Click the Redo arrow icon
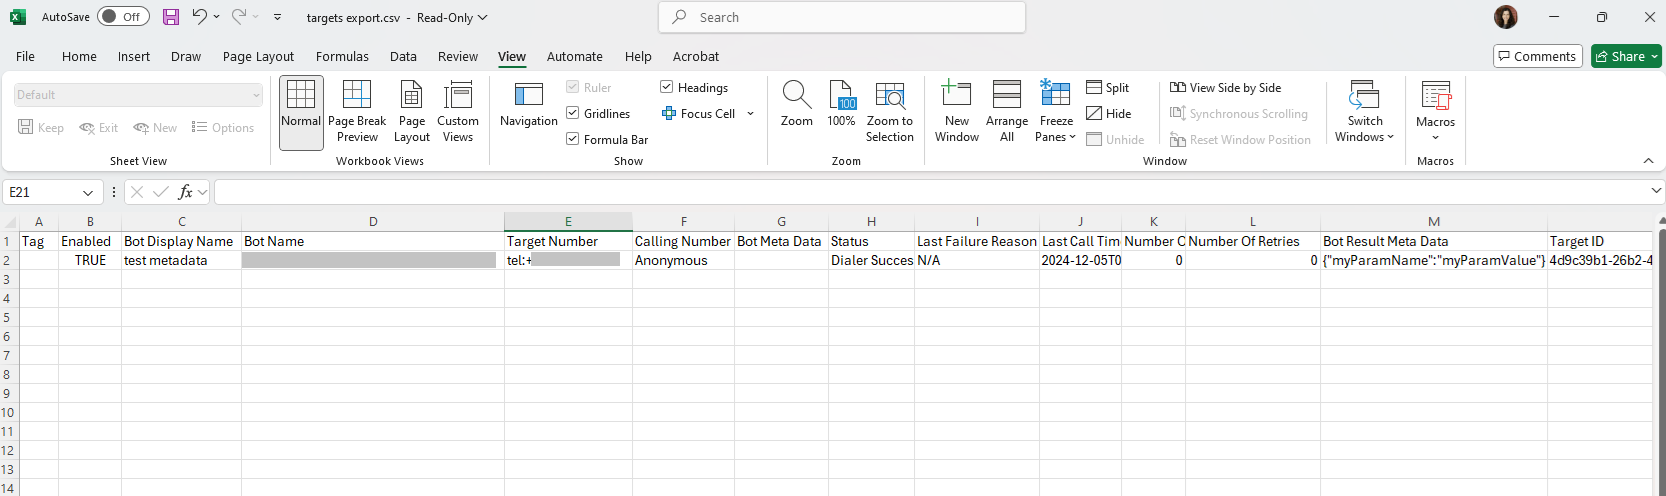This screenshot has width=1666, height=496. [x=239, y=17]
